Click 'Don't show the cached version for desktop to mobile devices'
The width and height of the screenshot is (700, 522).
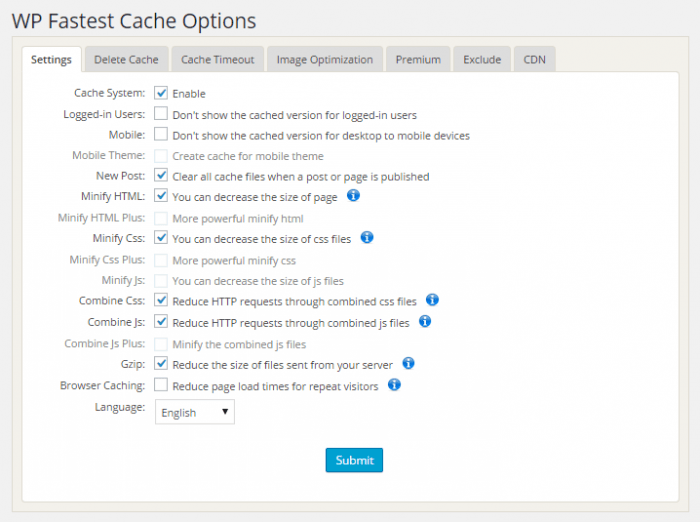click(321, 136)
